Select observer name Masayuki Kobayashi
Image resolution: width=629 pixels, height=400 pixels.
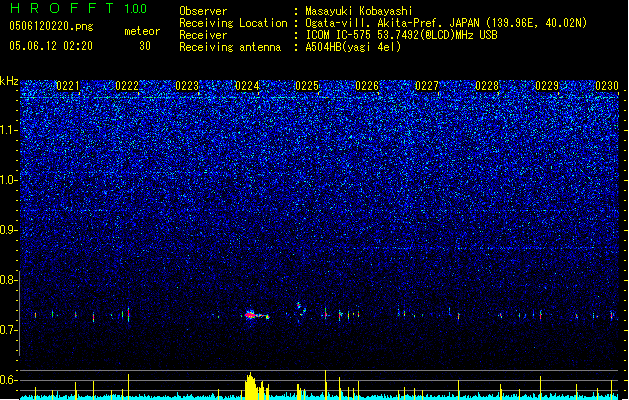[359, 11]
